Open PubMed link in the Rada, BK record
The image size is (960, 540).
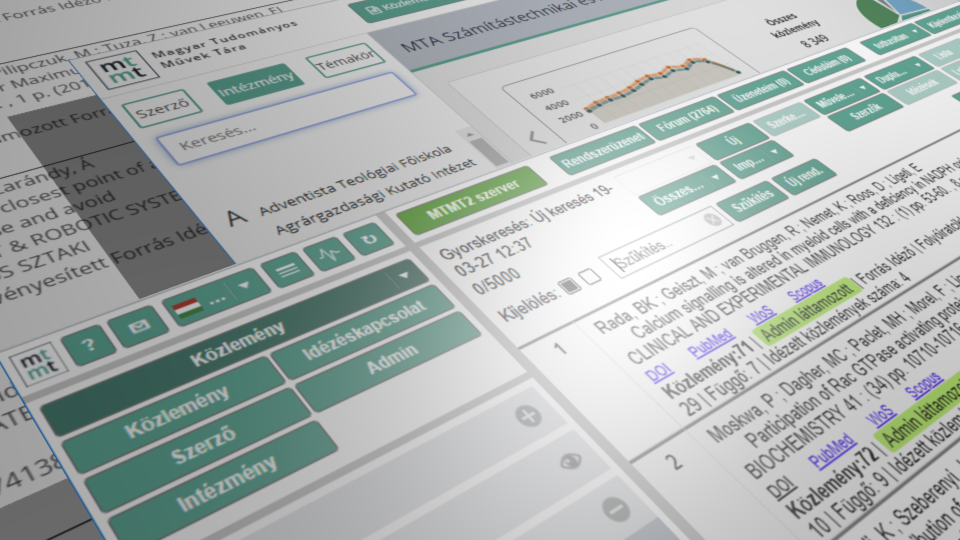pyautogui.click(x=710, y=343)
